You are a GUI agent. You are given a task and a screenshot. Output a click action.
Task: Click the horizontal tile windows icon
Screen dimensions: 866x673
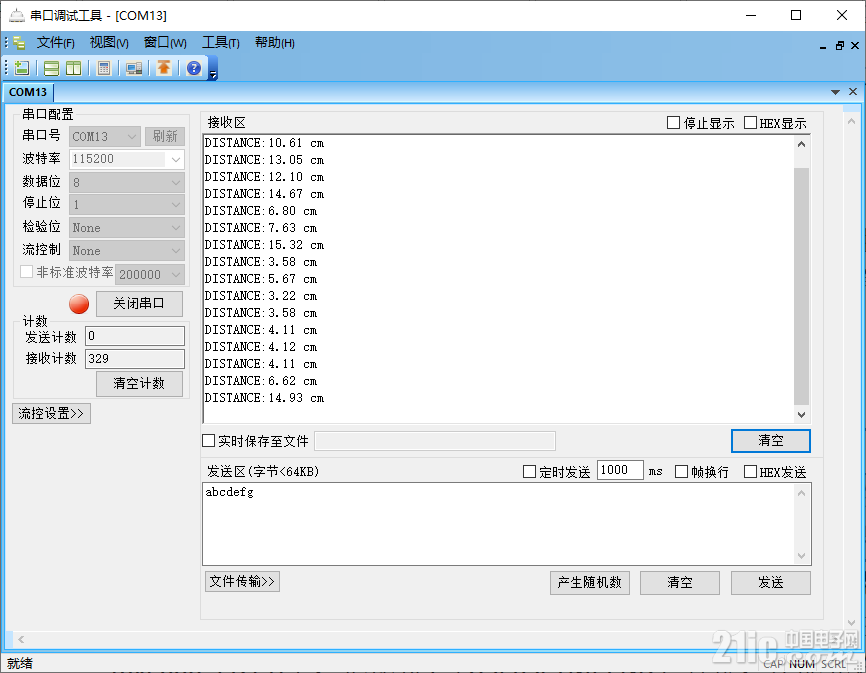(51, 68)
